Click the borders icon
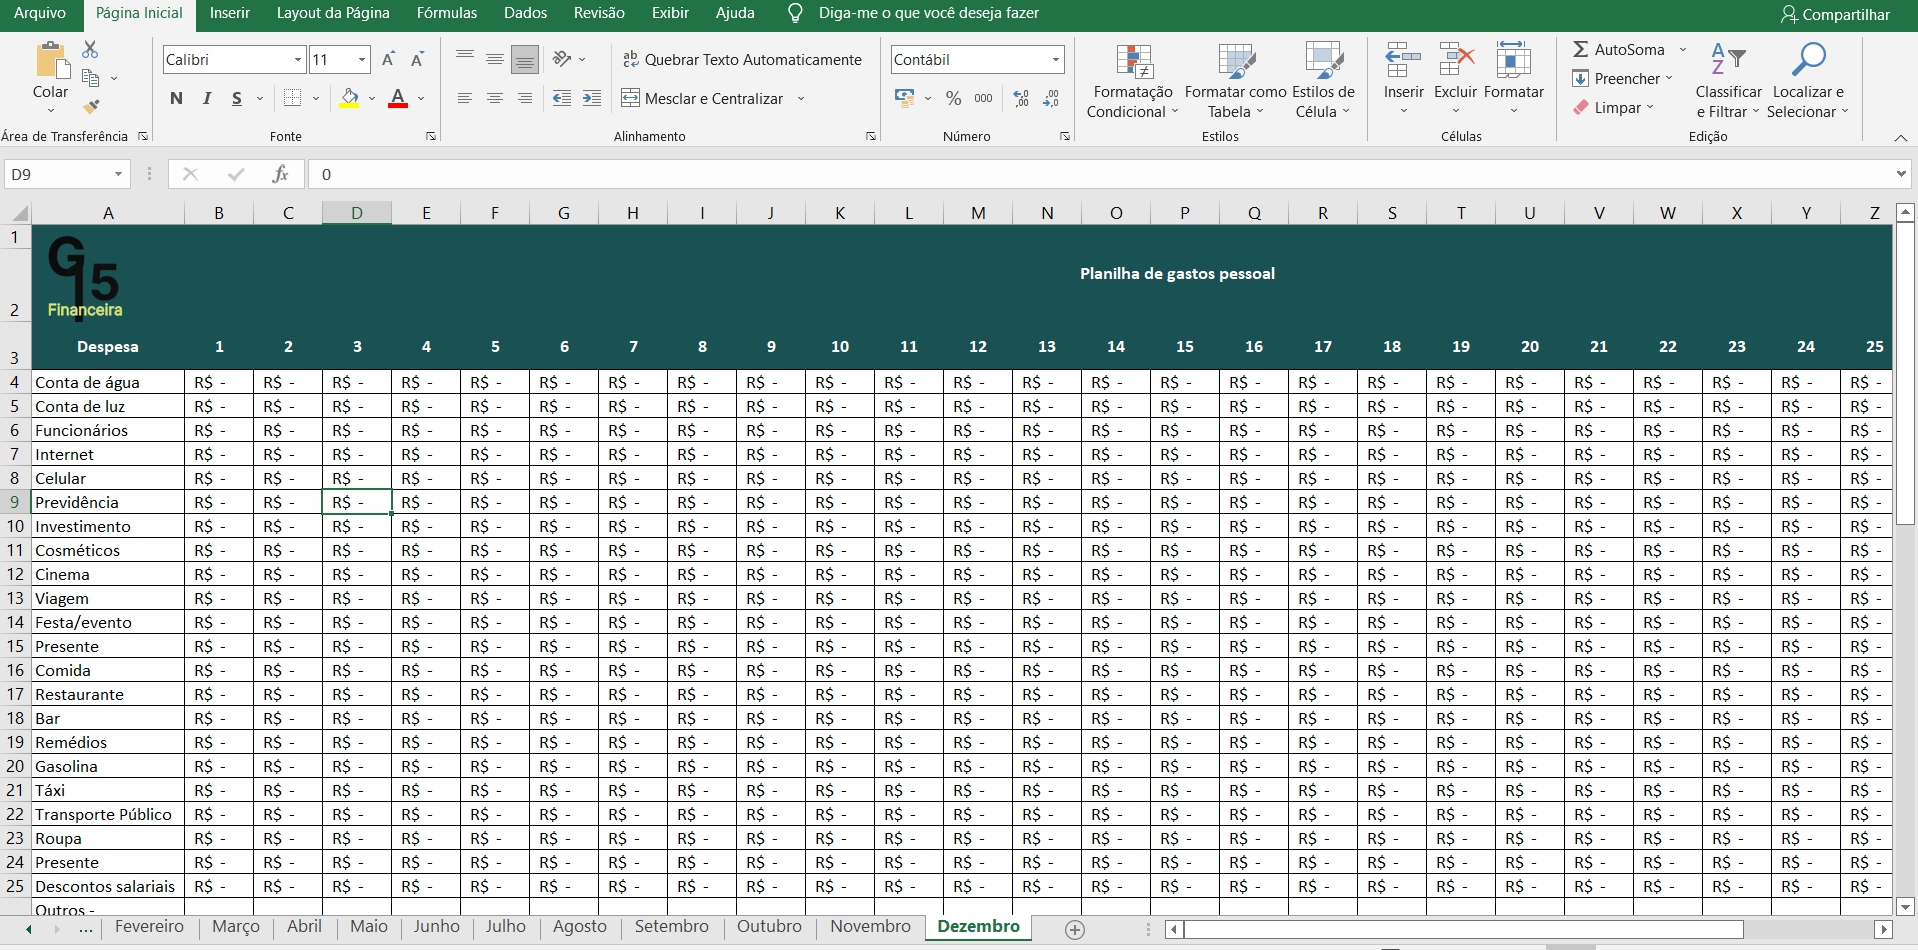1918x950 pixels. pos(292,98)
